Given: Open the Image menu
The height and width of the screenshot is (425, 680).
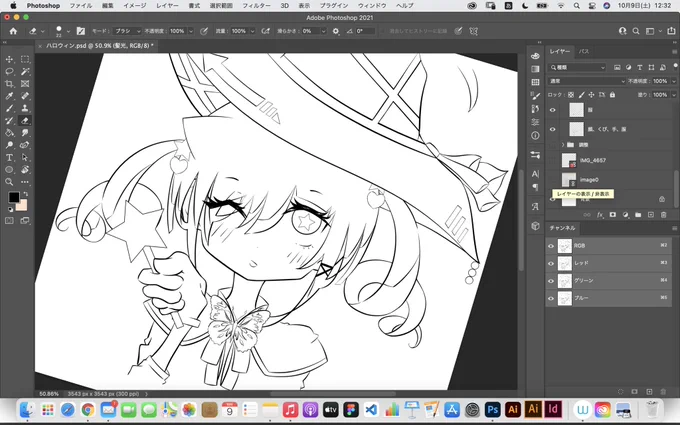Looking at the screenshot, I should point(134,6).
